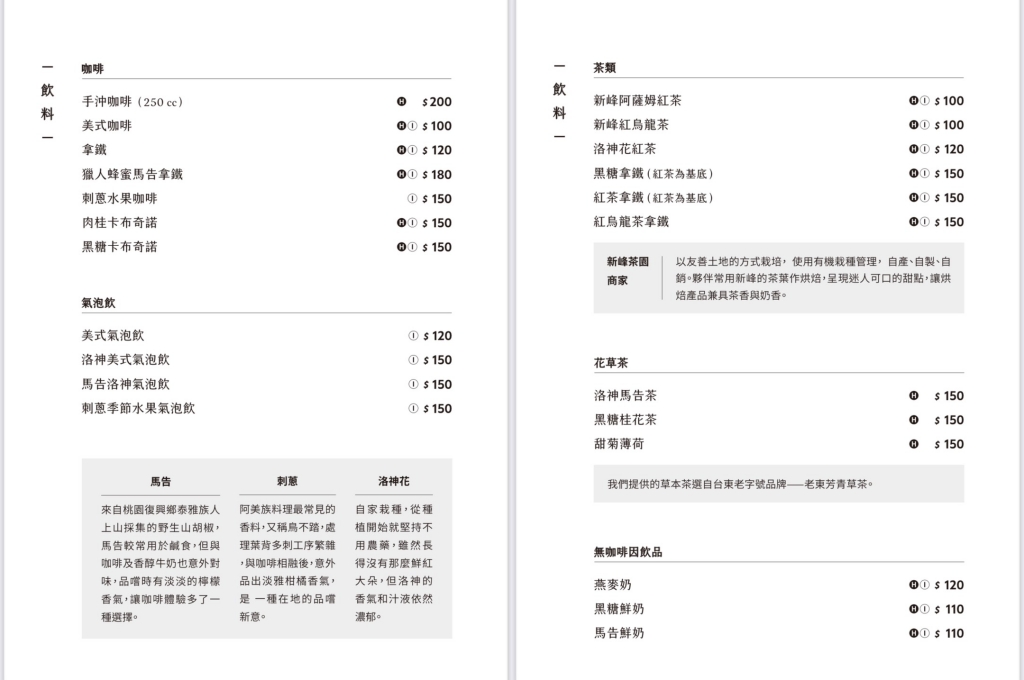The height and width of the screenshot is (680, 1024).
Task: Click the hot icon beside 新峰阿薩姆紅茶
Action: coord(914,101)
